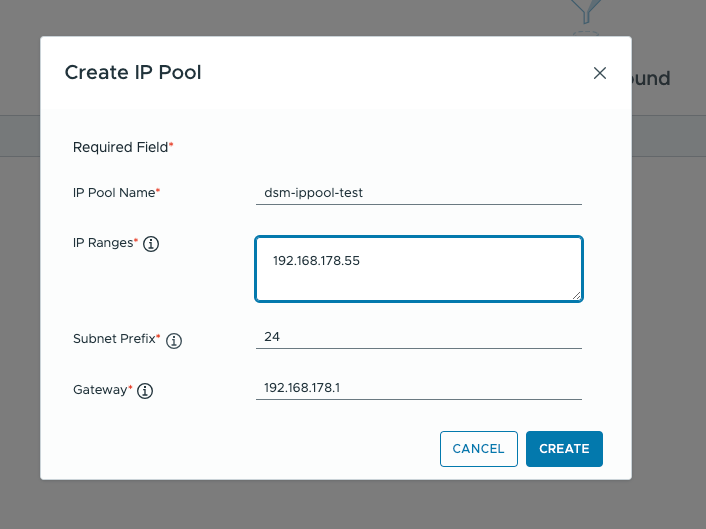706x529 pixels.
Task: Click the info icon next to IP Ranges
Action: point(151,244)
